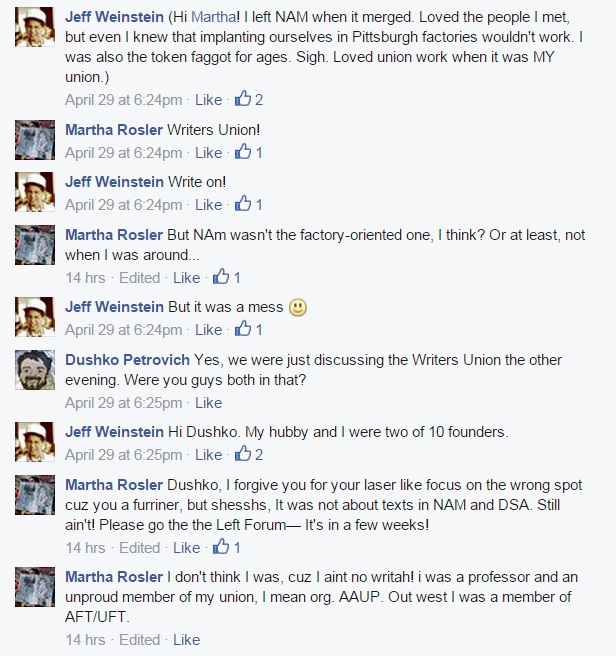Open Jeff Weinstein's avatar on first comment
This screenshot has height=656, width=616.
[x=35, y=30]
